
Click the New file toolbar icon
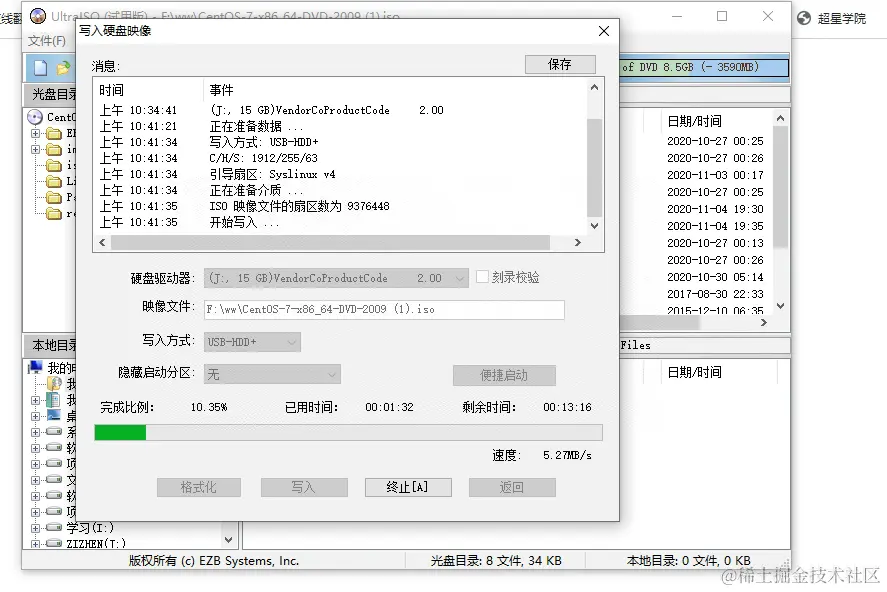click(41, 68)
